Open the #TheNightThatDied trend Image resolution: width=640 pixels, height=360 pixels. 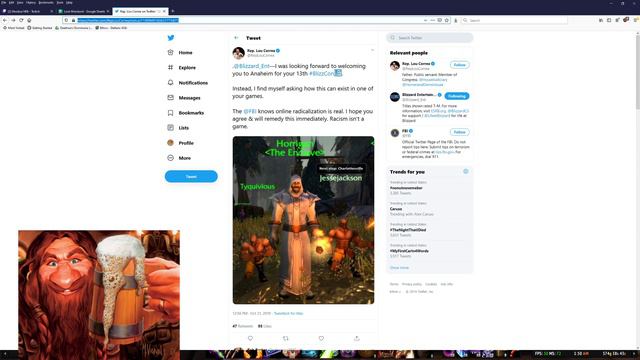(408, 230)
